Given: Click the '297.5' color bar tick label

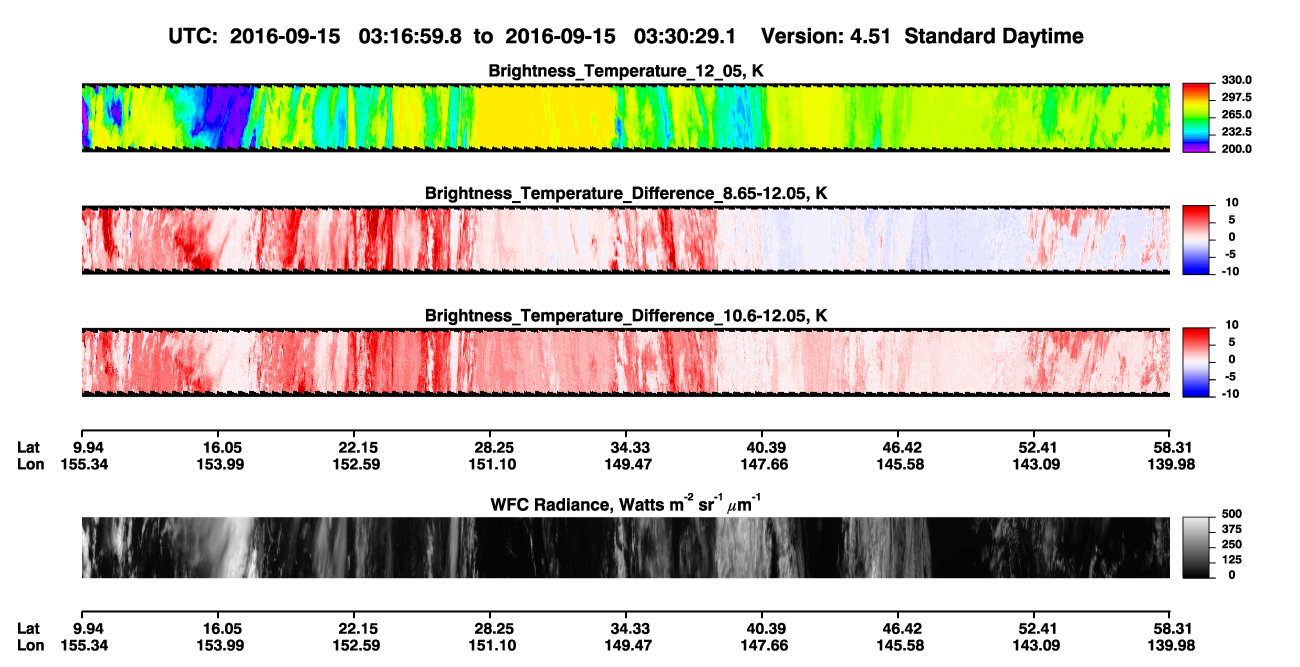Looking at the screenshot, I should (1236, 98).
